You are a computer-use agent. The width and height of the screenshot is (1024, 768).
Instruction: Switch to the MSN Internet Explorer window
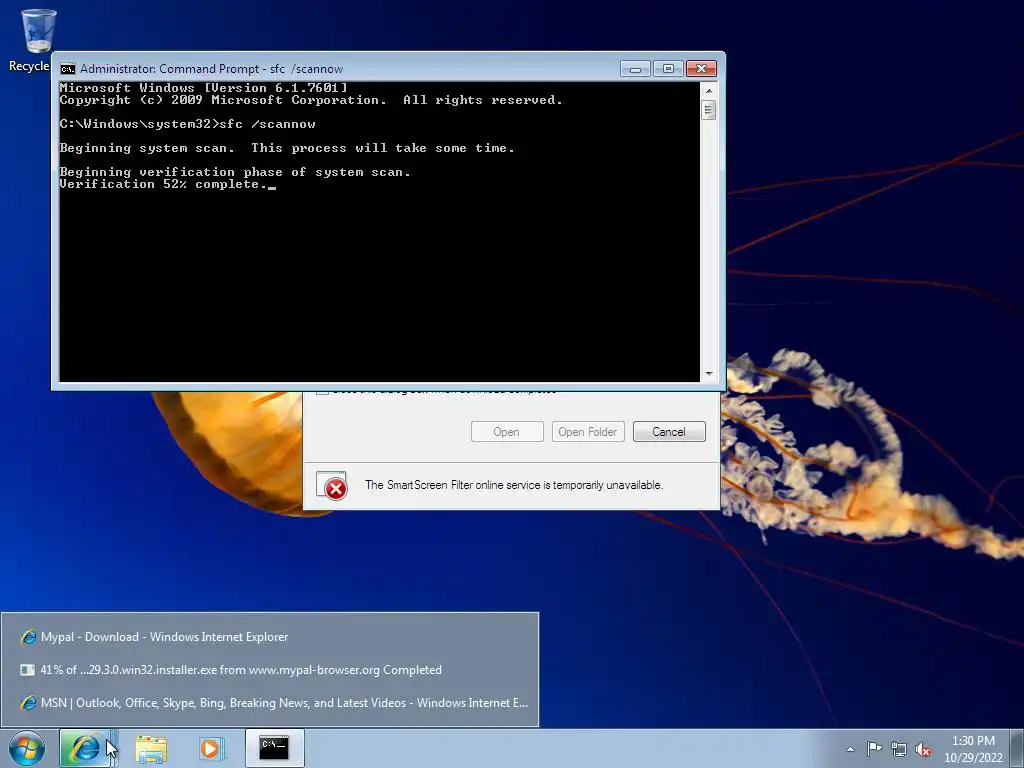coord(270,703)
